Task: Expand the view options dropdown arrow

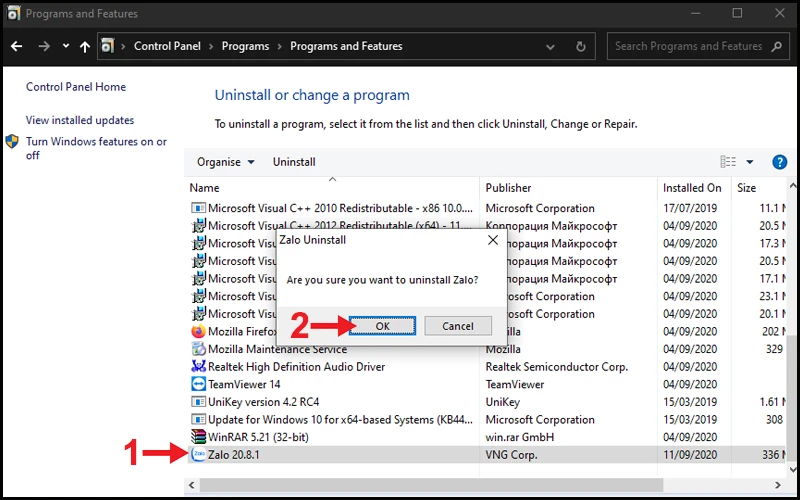Action: click(749, 162)
